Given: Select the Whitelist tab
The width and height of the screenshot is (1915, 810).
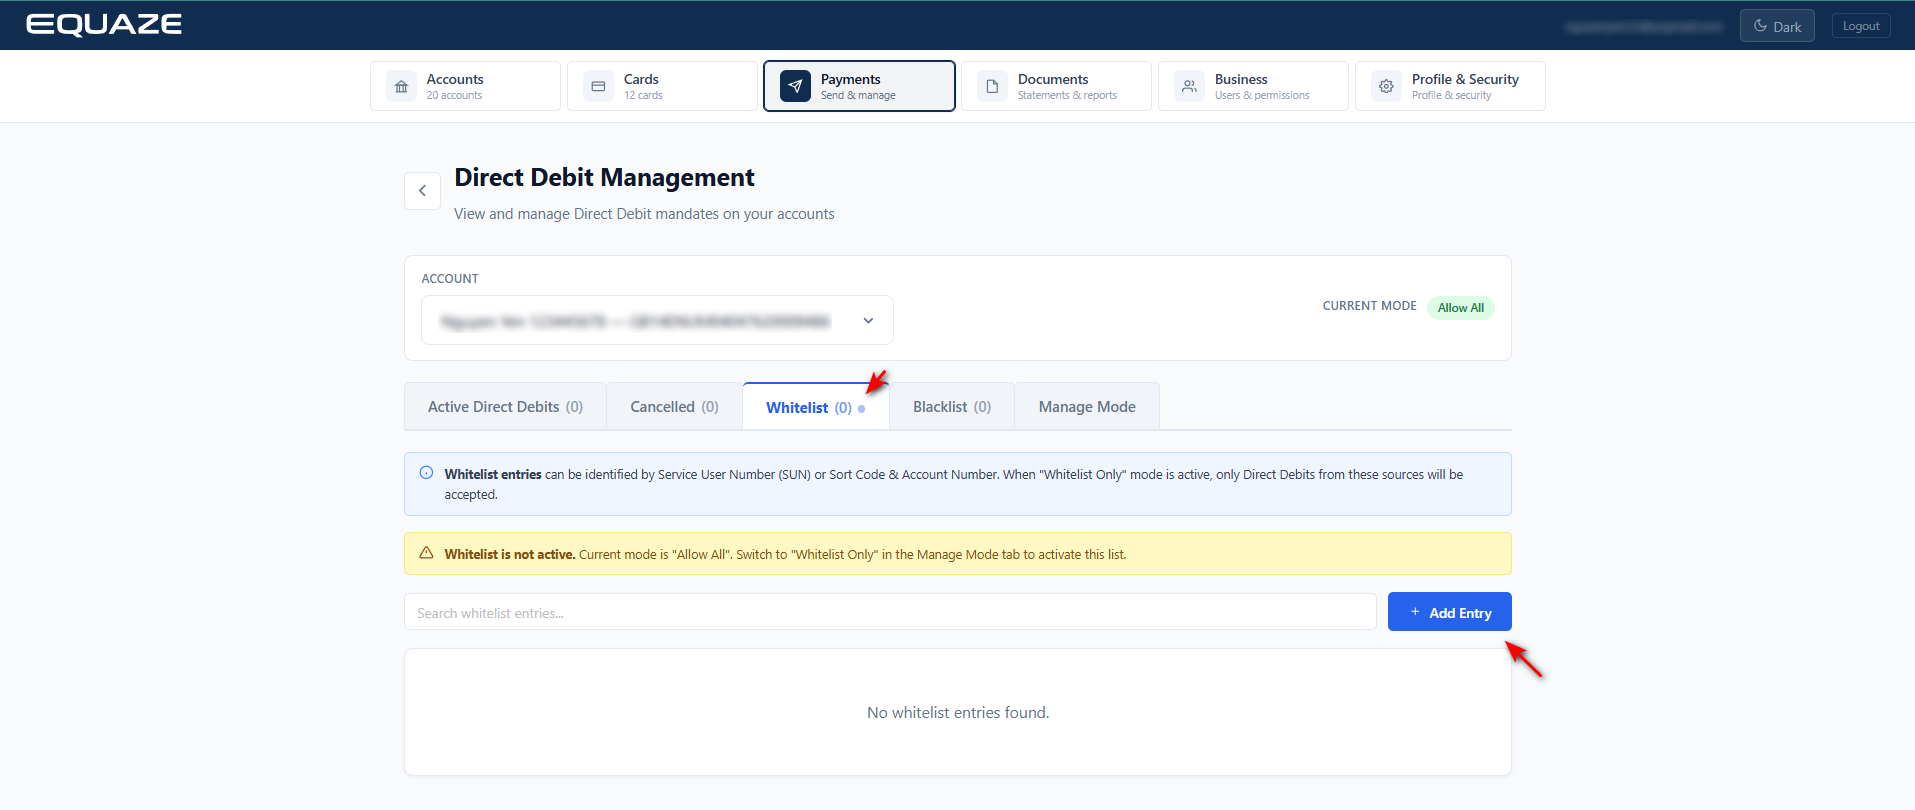Looking at the screenshot, I should [815, 407].
